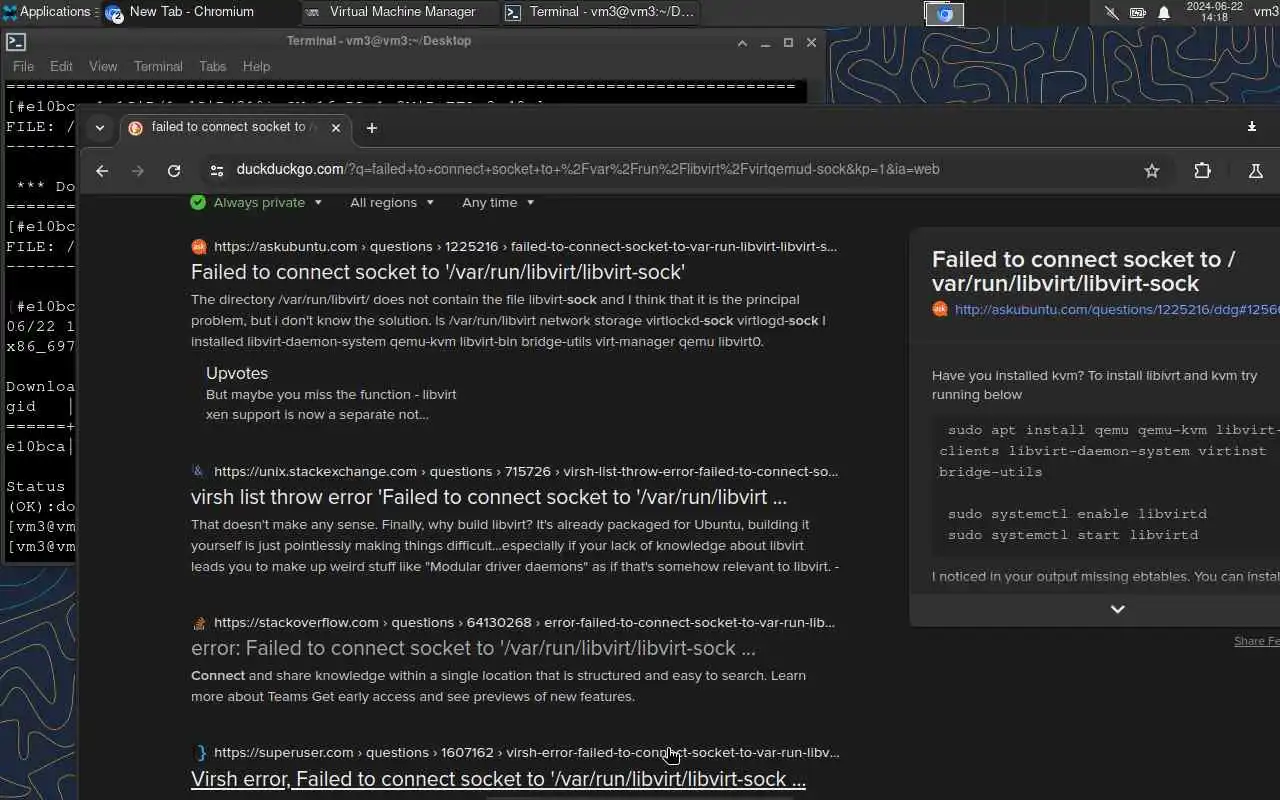Open the Terminal window File menu
The width and height of the screenshot is (1280, 800).
click(23, 66)
